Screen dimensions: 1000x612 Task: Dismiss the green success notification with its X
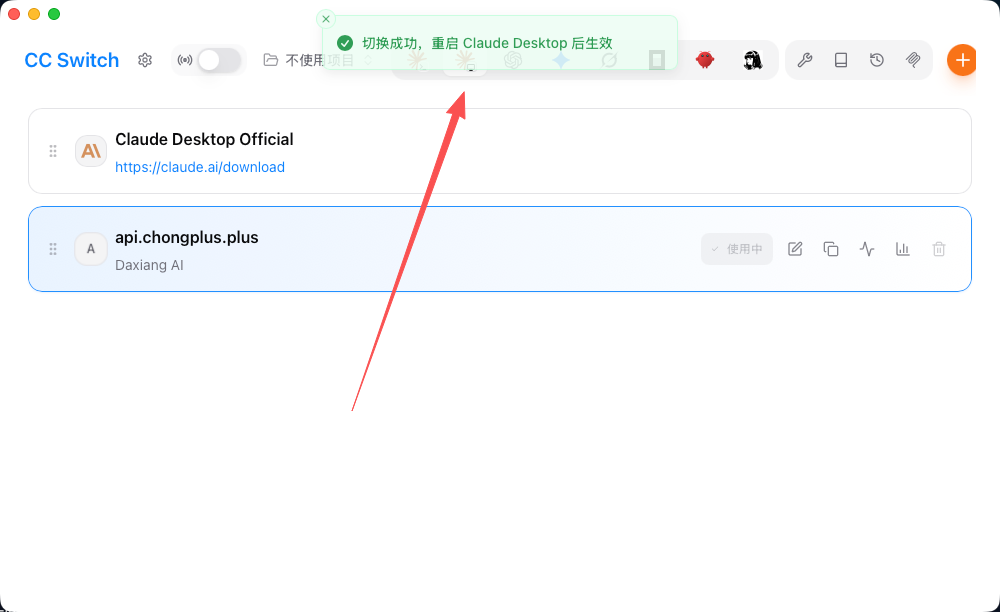pos(326,19)
